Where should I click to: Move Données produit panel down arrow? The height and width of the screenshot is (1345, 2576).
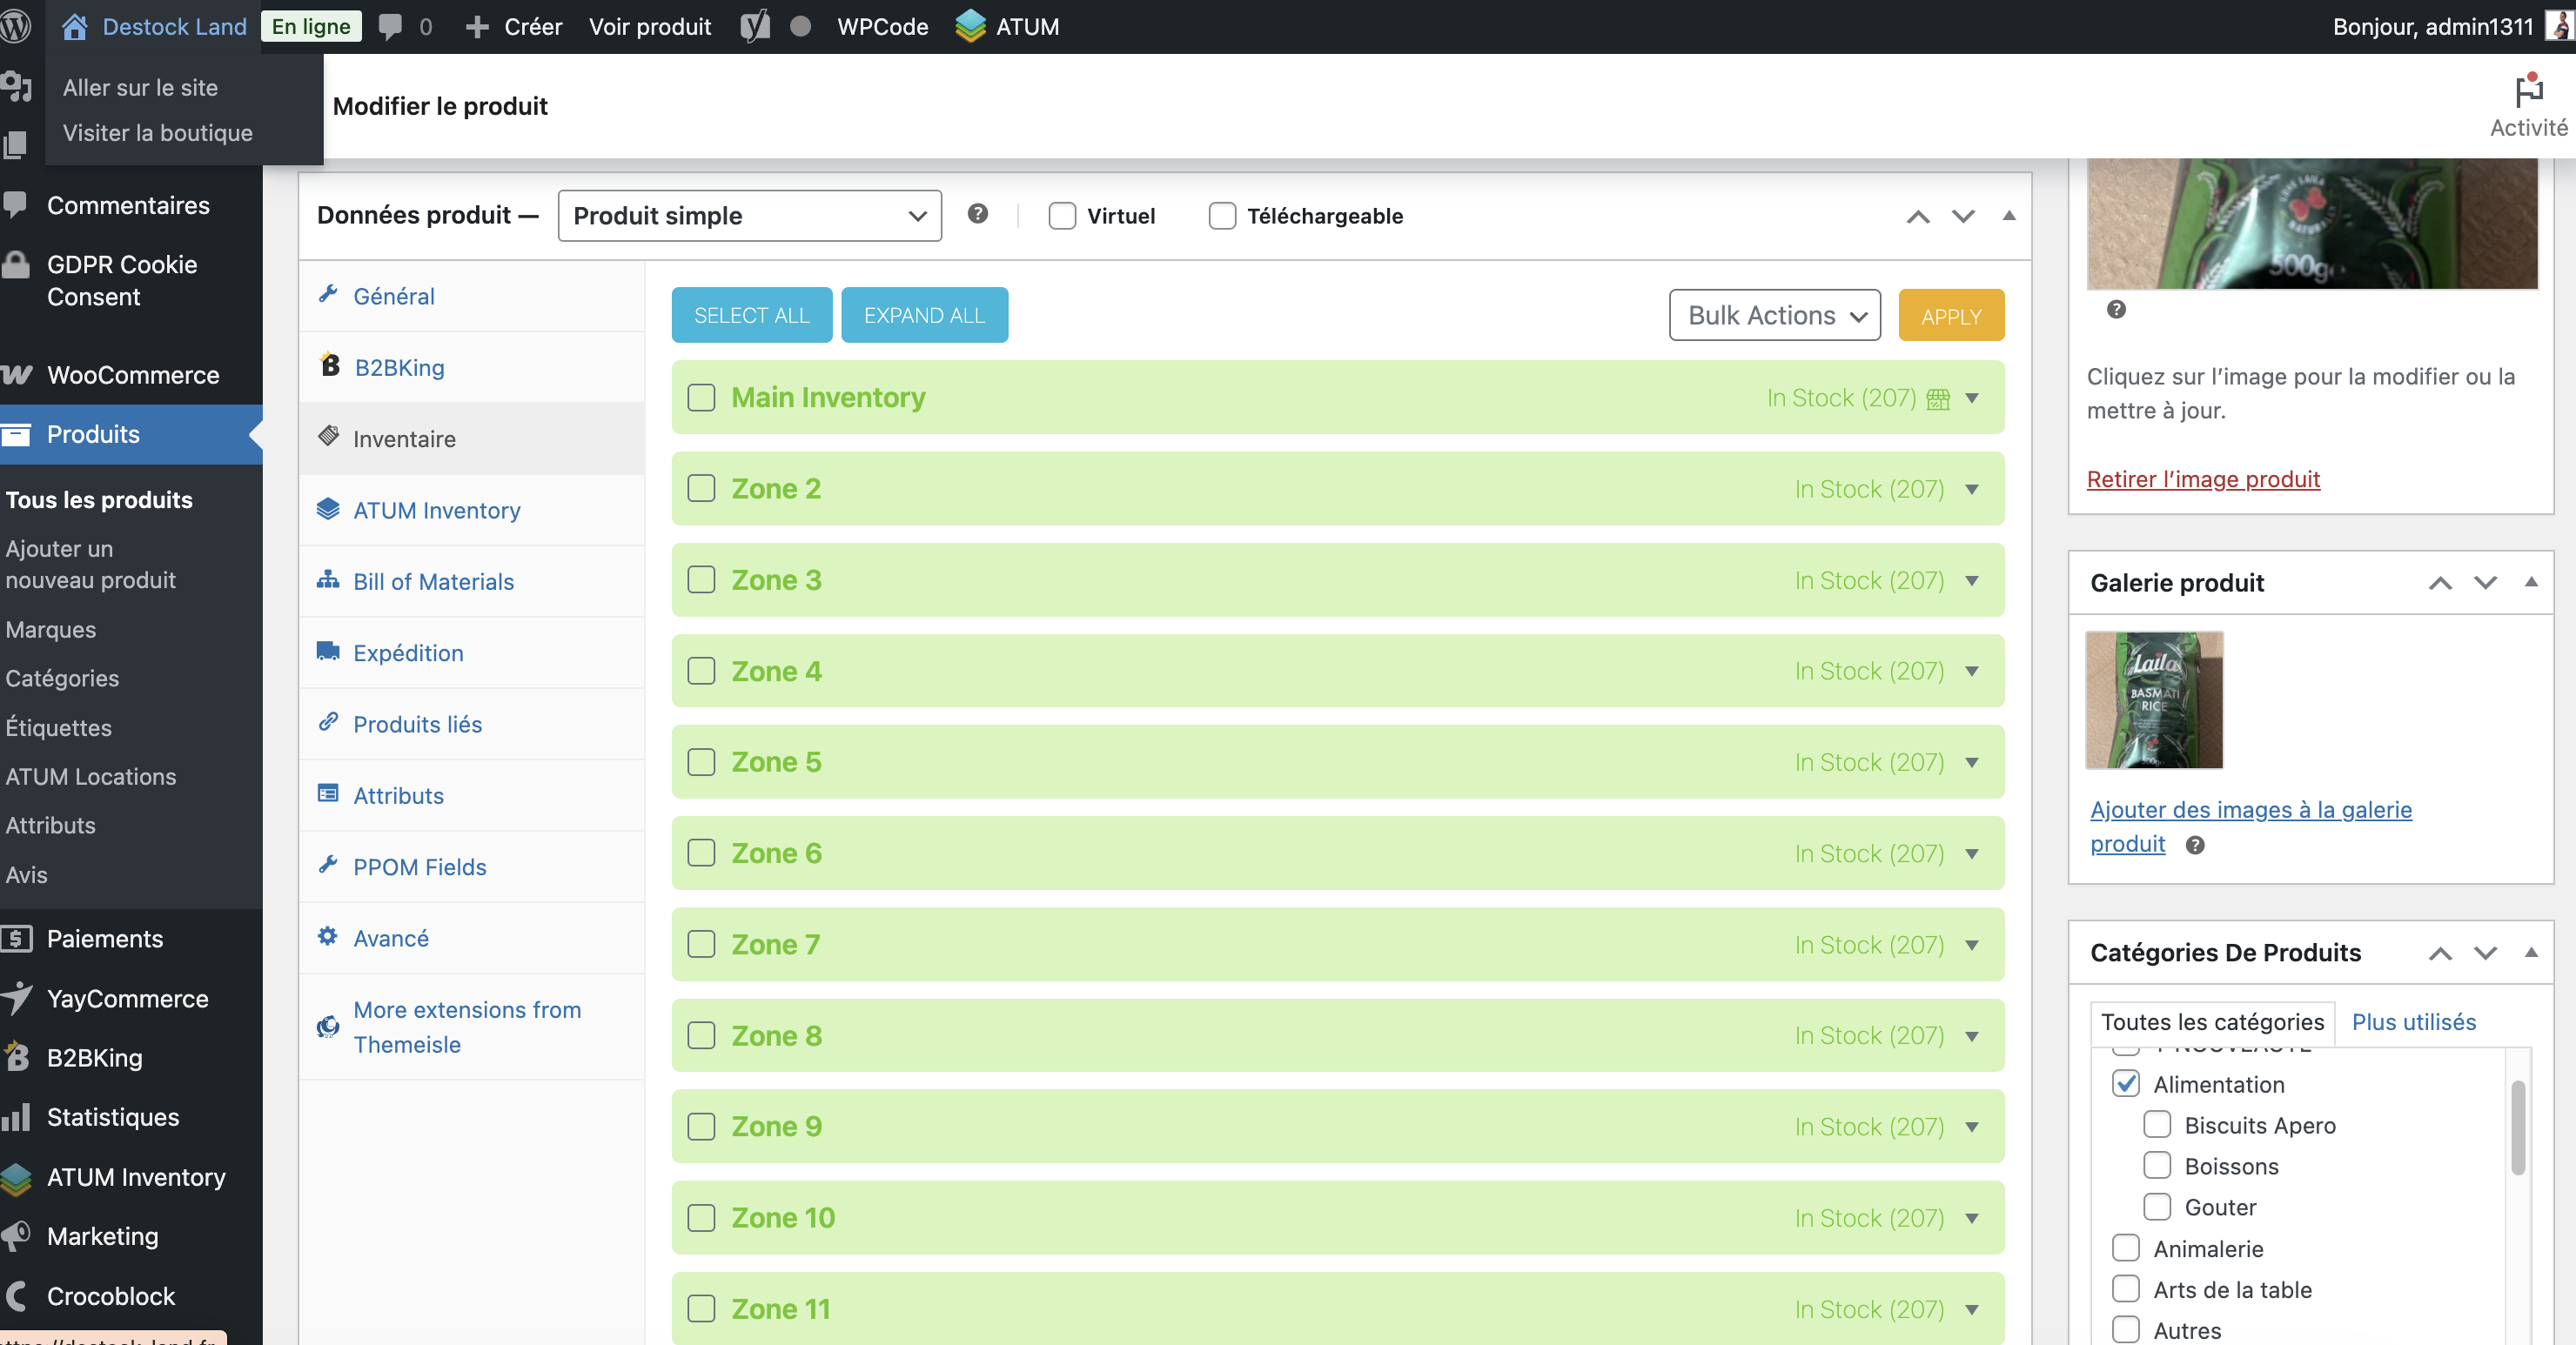(x=1963, y=216)
